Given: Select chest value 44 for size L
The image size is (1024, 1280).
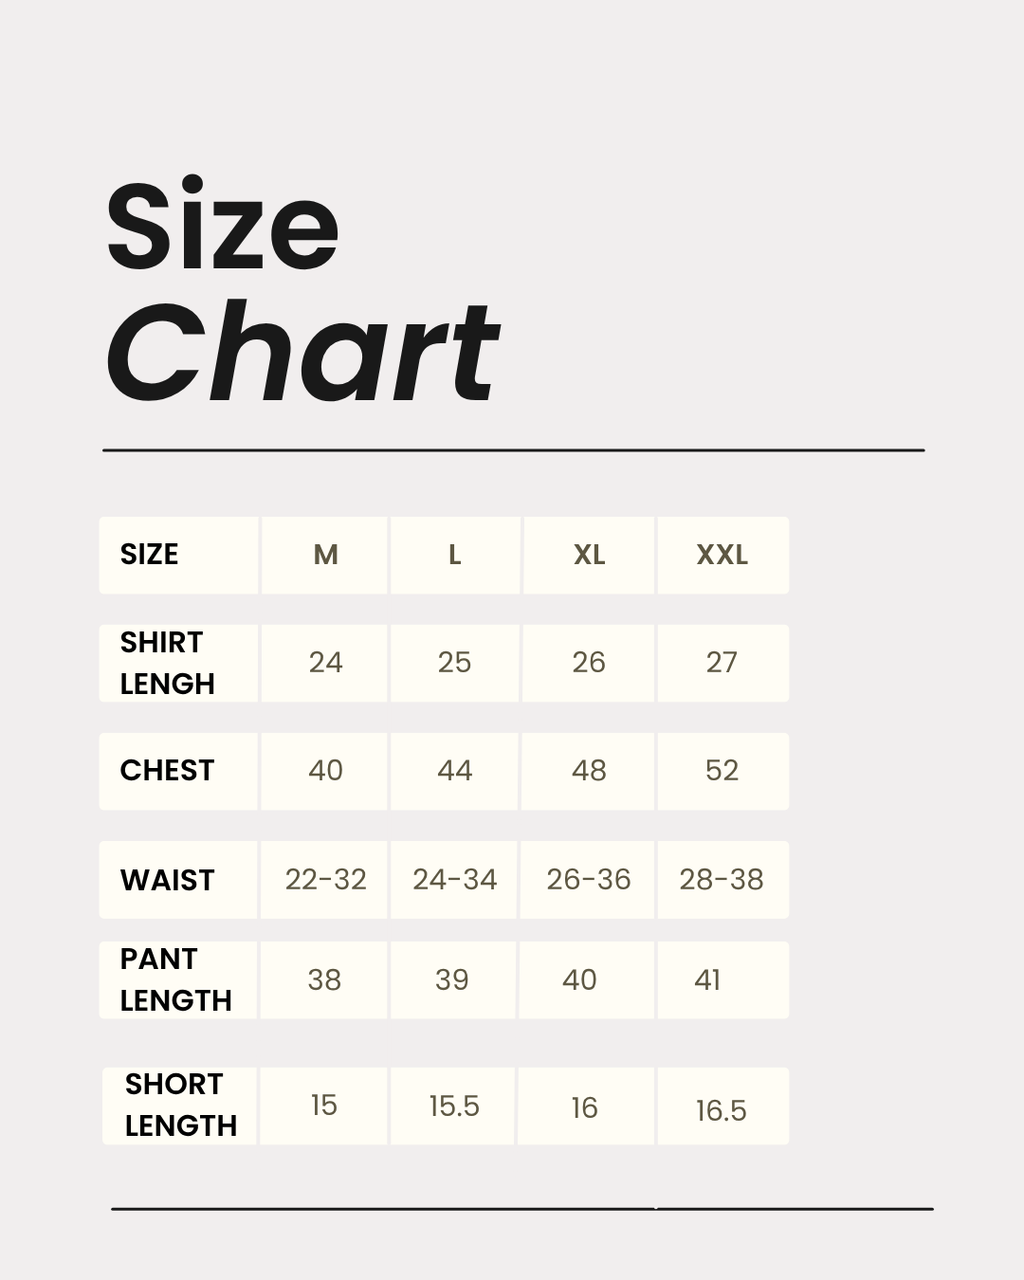Looking at the screenshot, I should tap(455, 771).
